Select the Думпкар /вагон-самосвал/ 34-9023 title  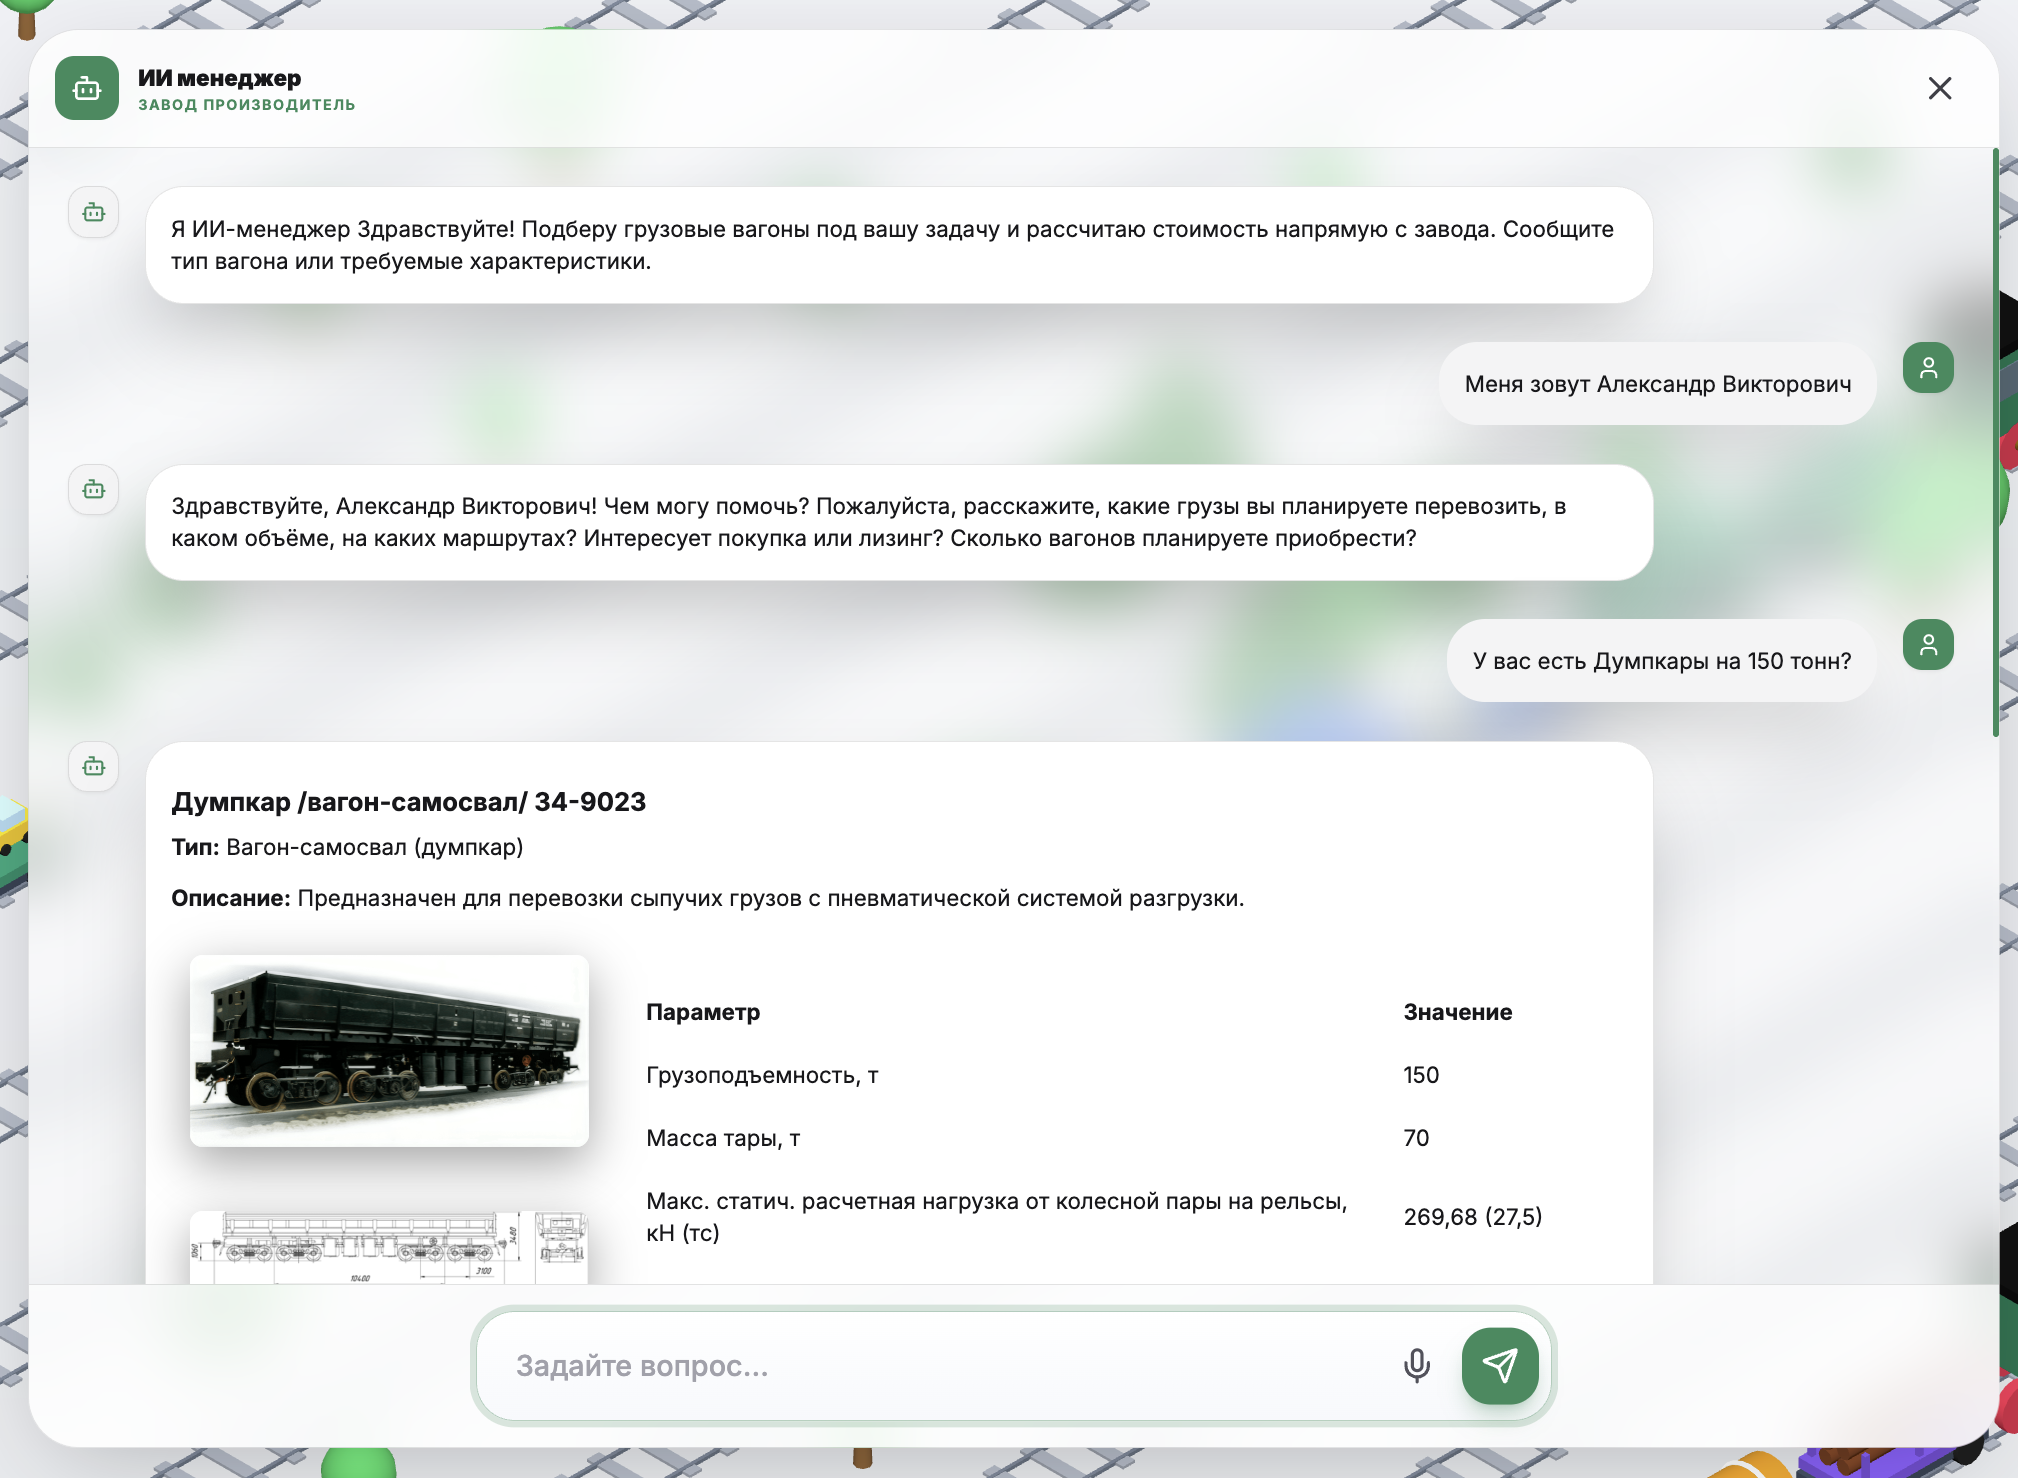tap(410, 800)
